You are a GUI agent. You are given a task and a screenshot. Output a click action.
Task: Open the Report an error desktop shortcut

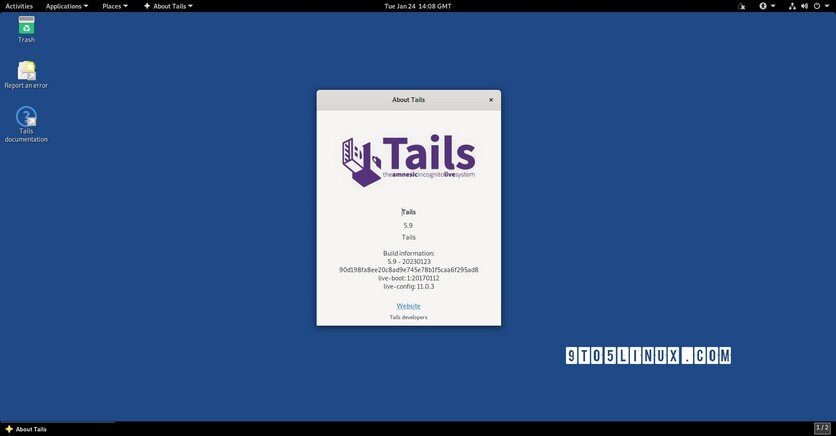pos(26,75)
